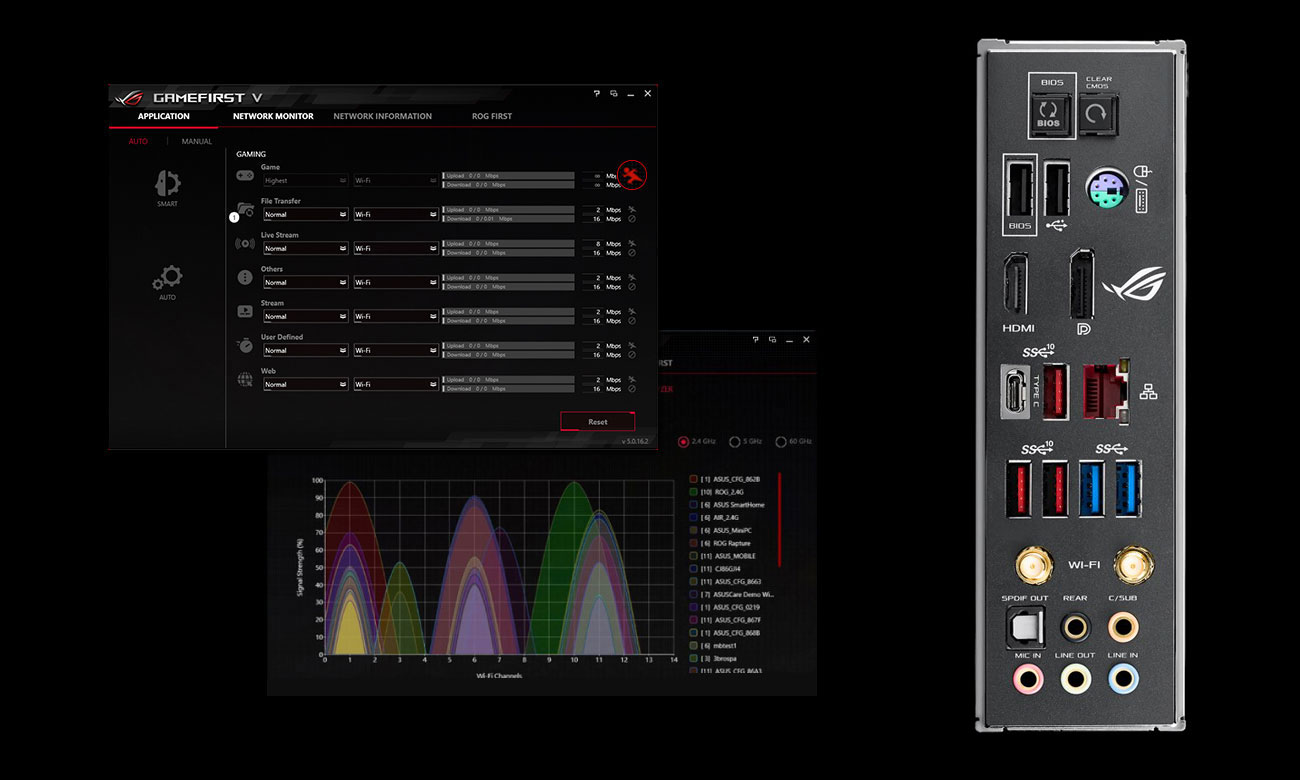Open File Transfer priority Normal dropdown
Screen dimensions: 1300x780
click(305, 214)
